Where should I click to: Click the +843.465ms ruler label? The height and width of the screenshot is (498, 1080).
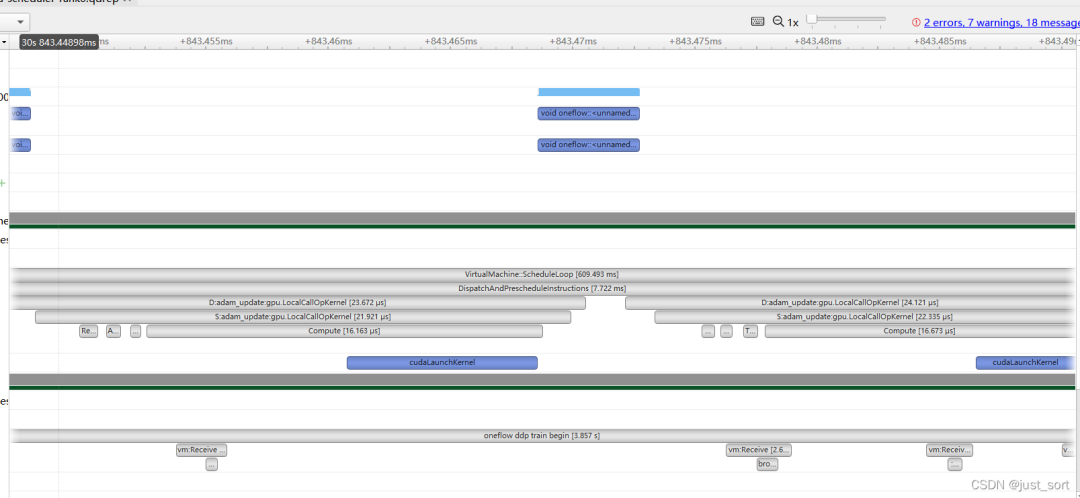tap(451, 41)
